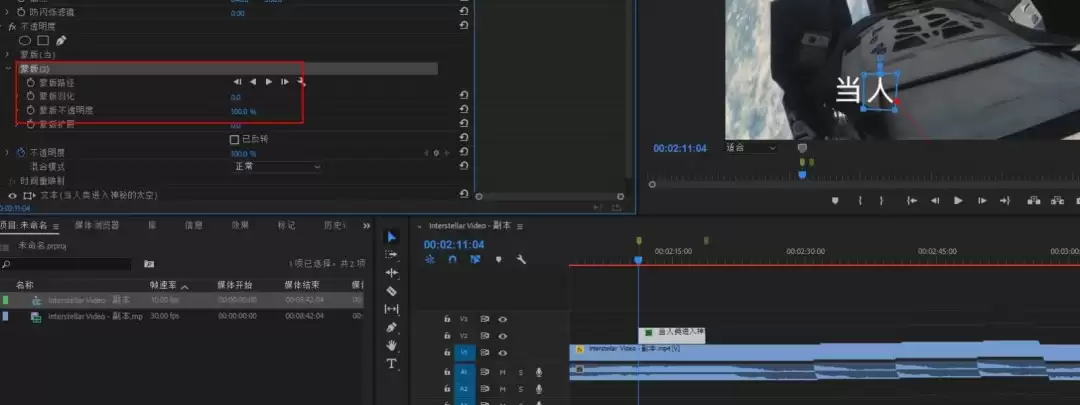This screenshot has width=1080, height=405.
Task: Select the Razor tool
Action: tap(391, 291)
